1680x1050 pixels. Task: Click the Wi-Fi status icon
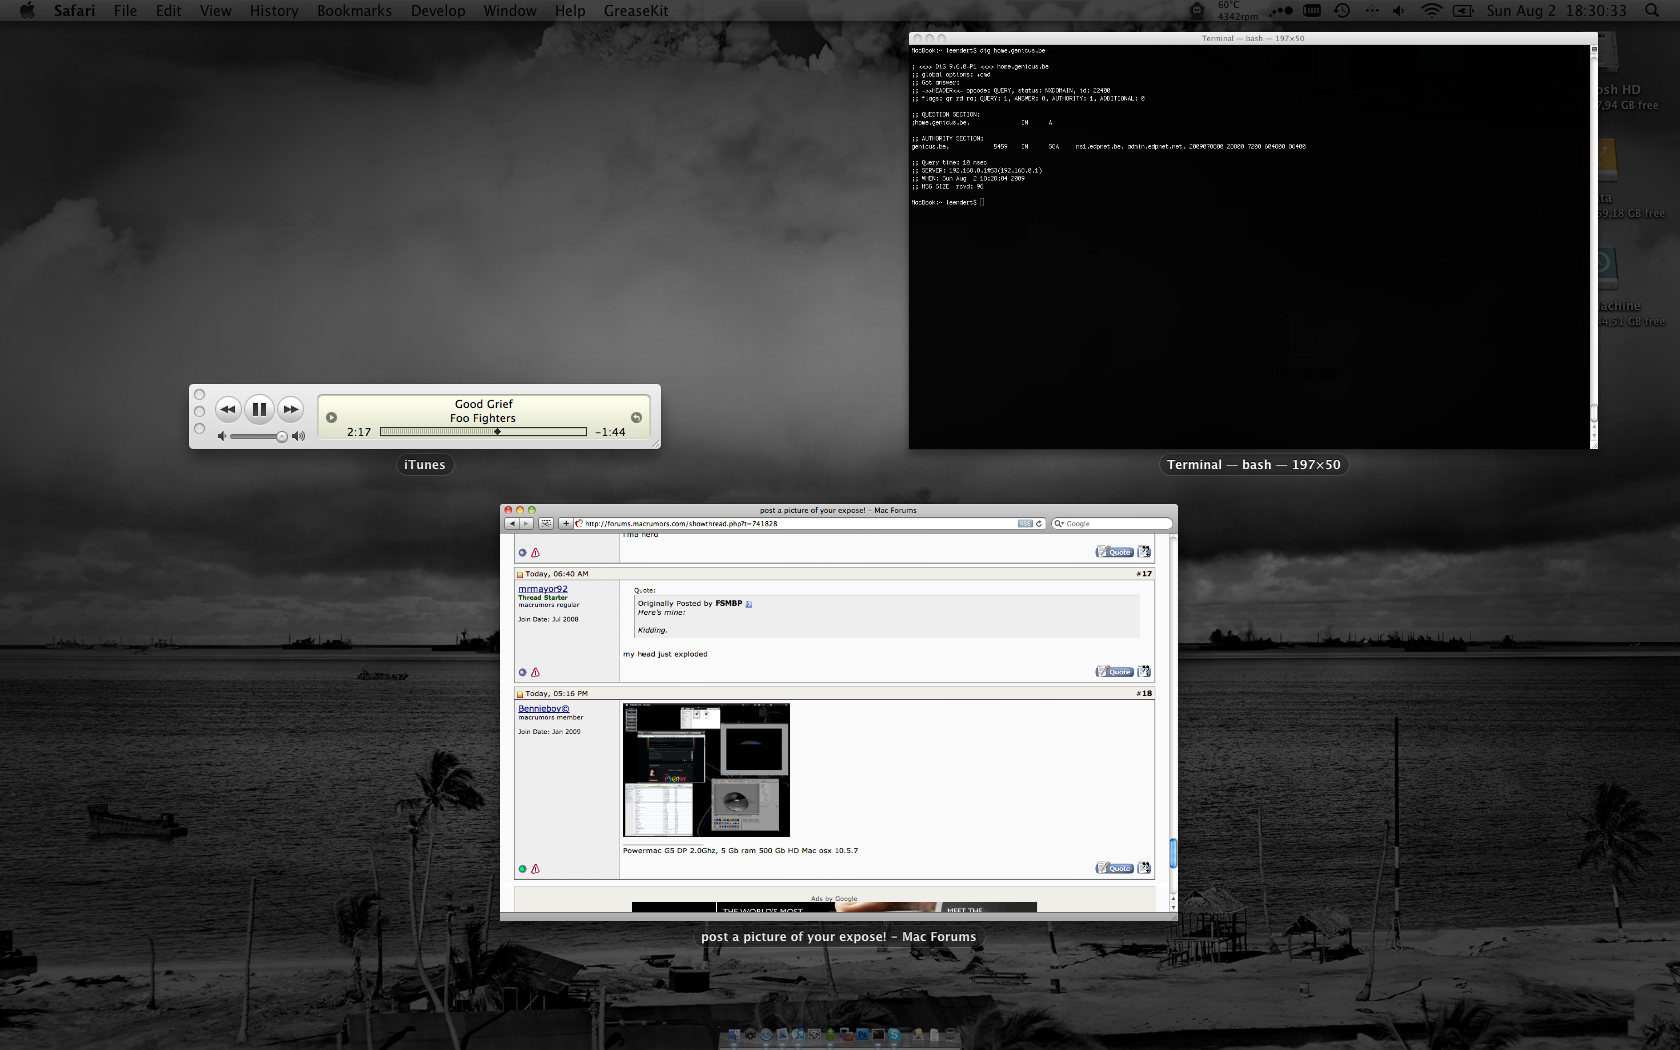1432,10
